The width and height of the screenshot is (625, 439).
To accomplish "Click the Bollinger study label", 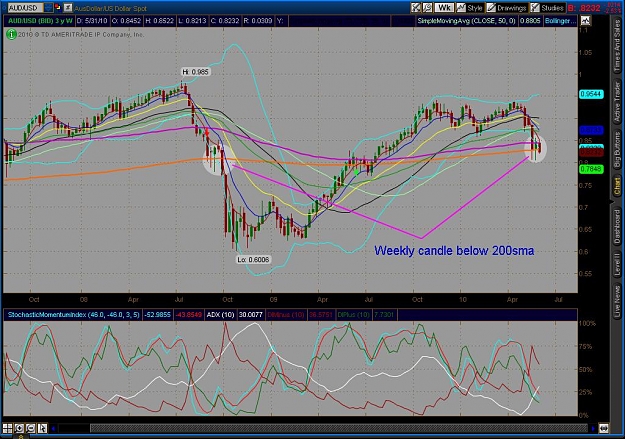I will tap(560, 20).
